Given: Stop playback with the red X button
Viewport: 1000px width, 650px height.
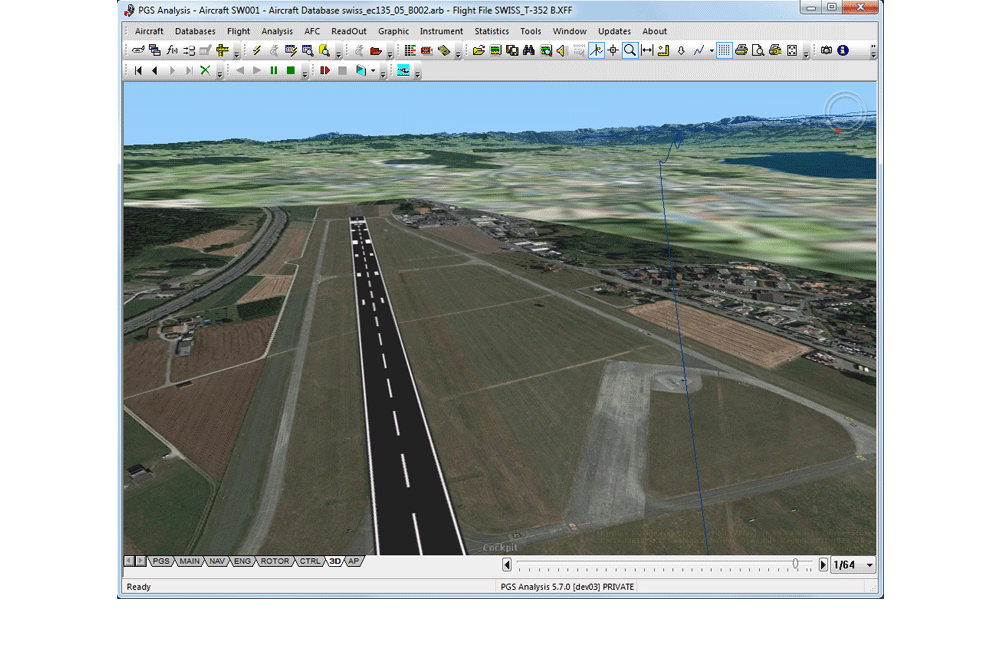Looking at the screenshot, I should tap(204, 70).
